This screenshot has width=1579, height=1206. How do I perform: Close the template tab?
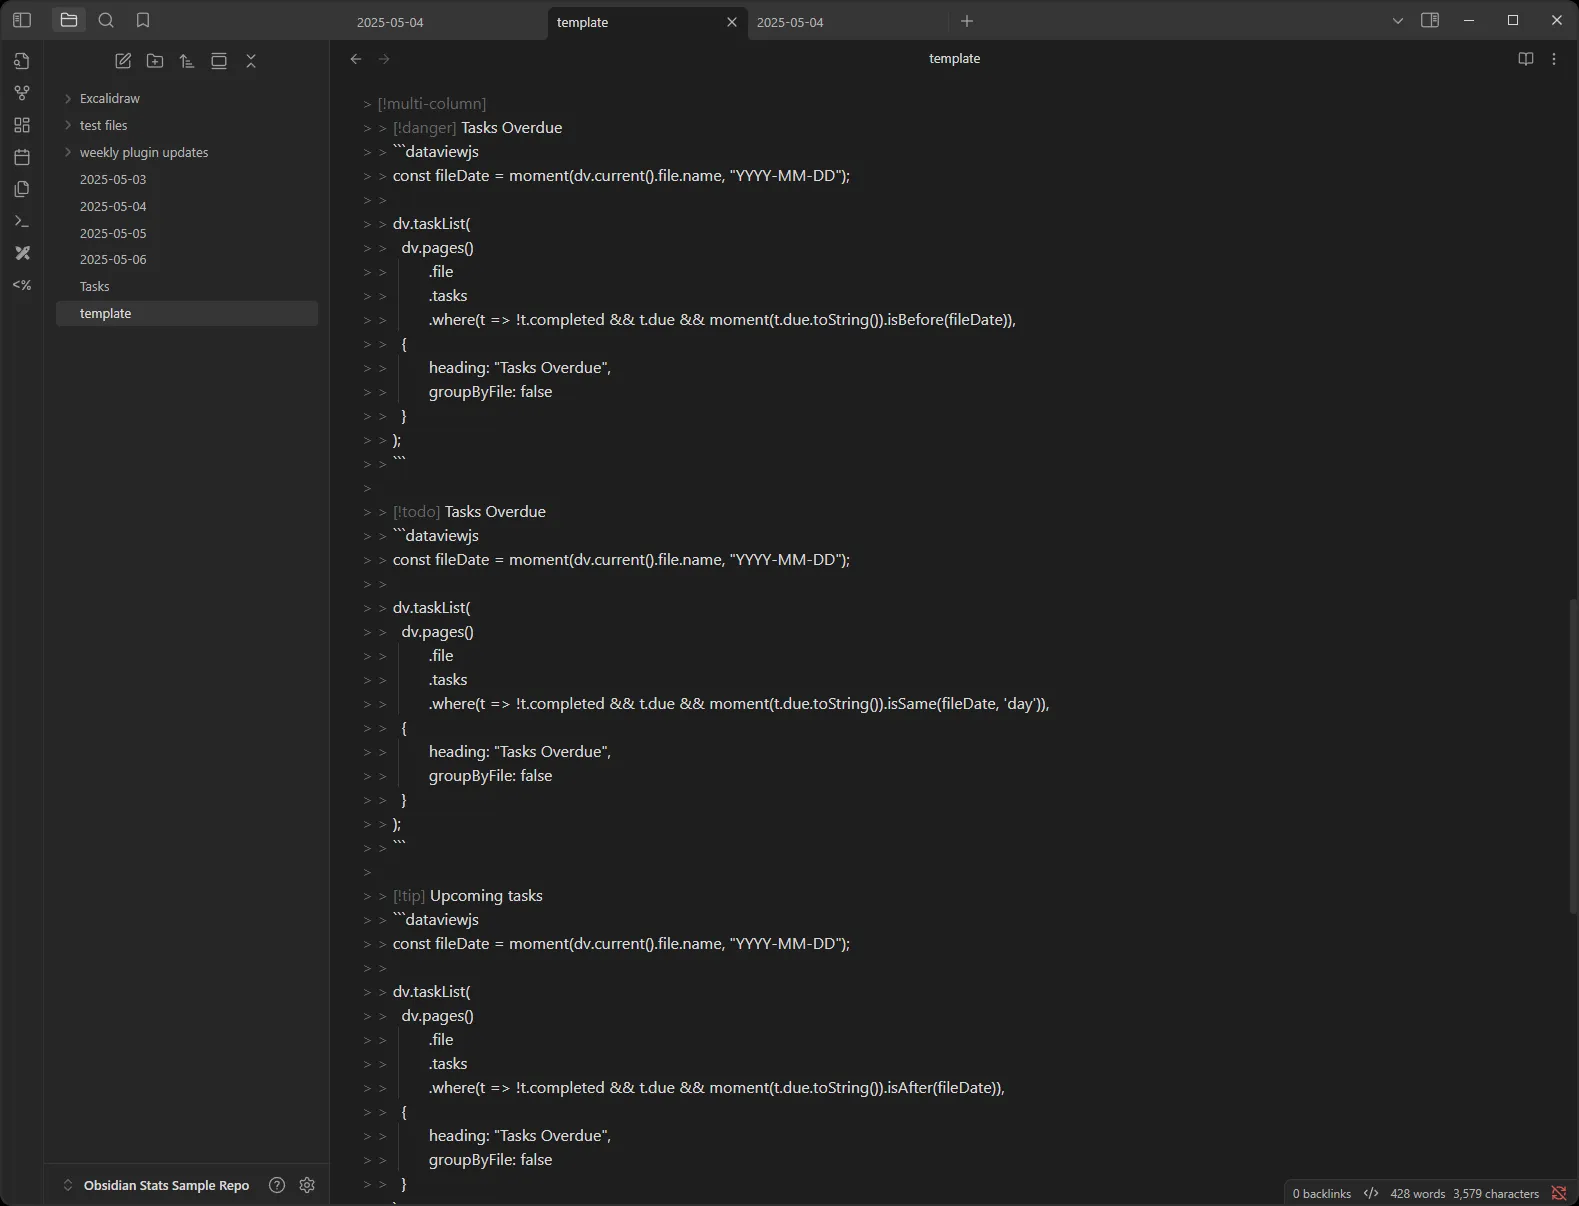(732, 22)
